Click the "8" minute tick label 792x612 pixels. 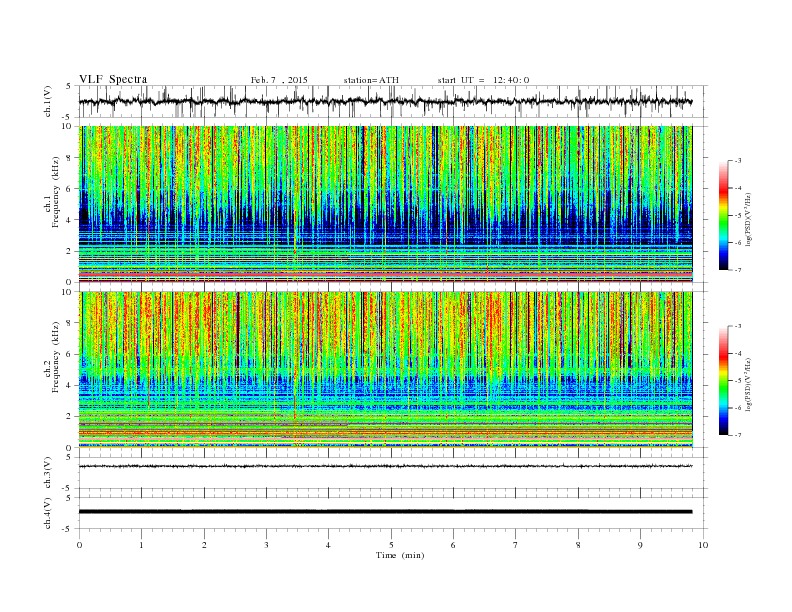(578, 545)
